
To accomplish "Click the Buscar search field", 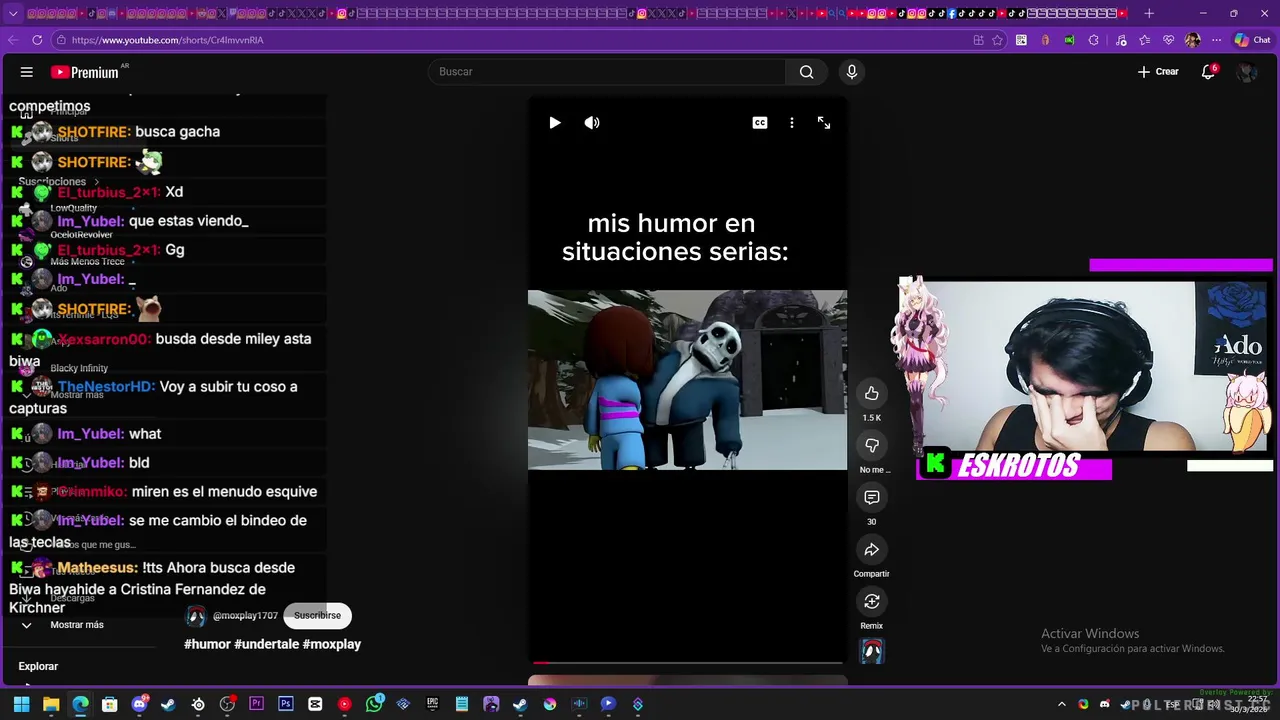I will click(x=607, y=72).
